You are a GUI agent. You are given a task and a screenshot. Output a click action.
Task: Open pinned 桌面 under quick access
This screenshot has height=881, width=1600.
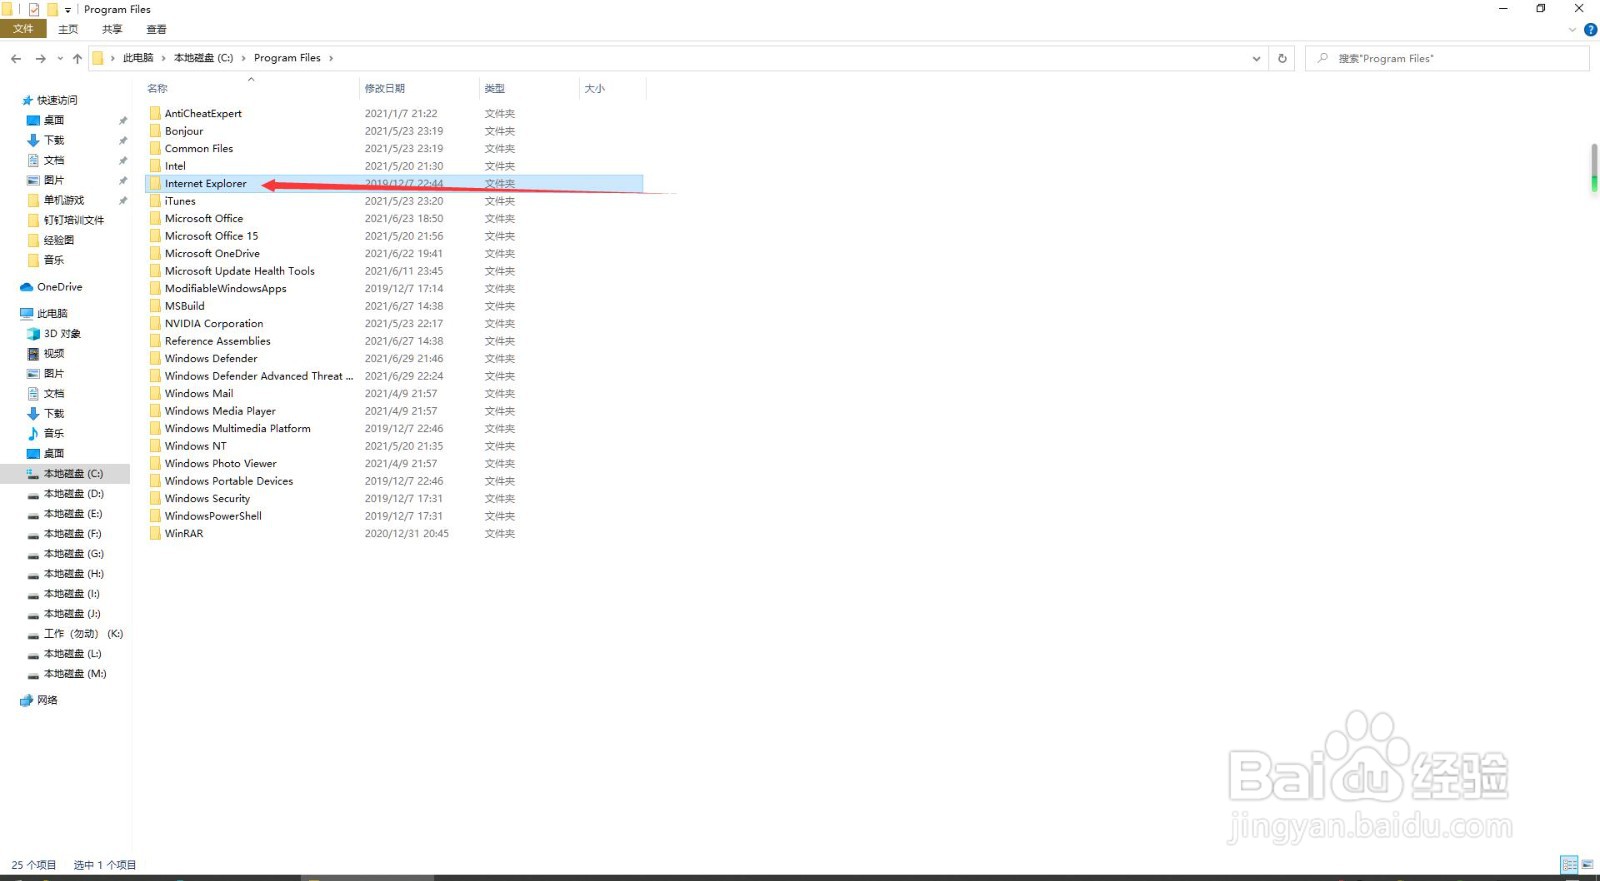[53, 120]
